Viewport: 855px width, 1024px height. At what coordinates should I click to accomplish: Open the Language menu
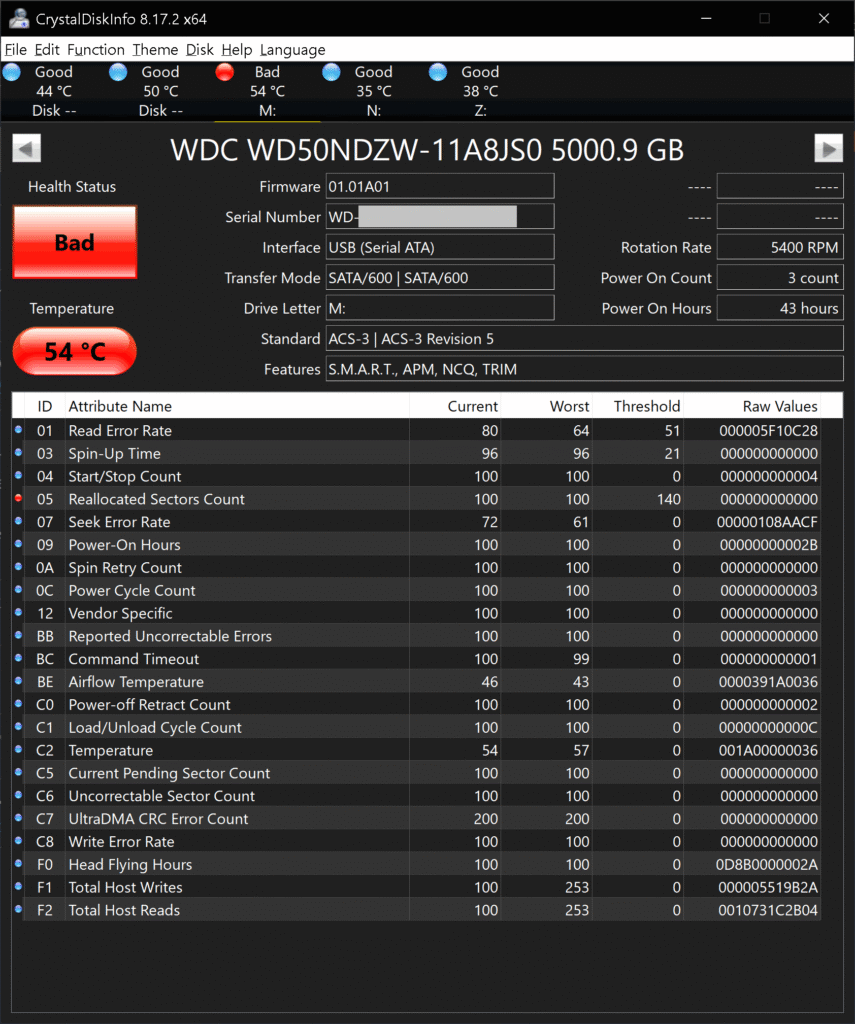point(292,50)
